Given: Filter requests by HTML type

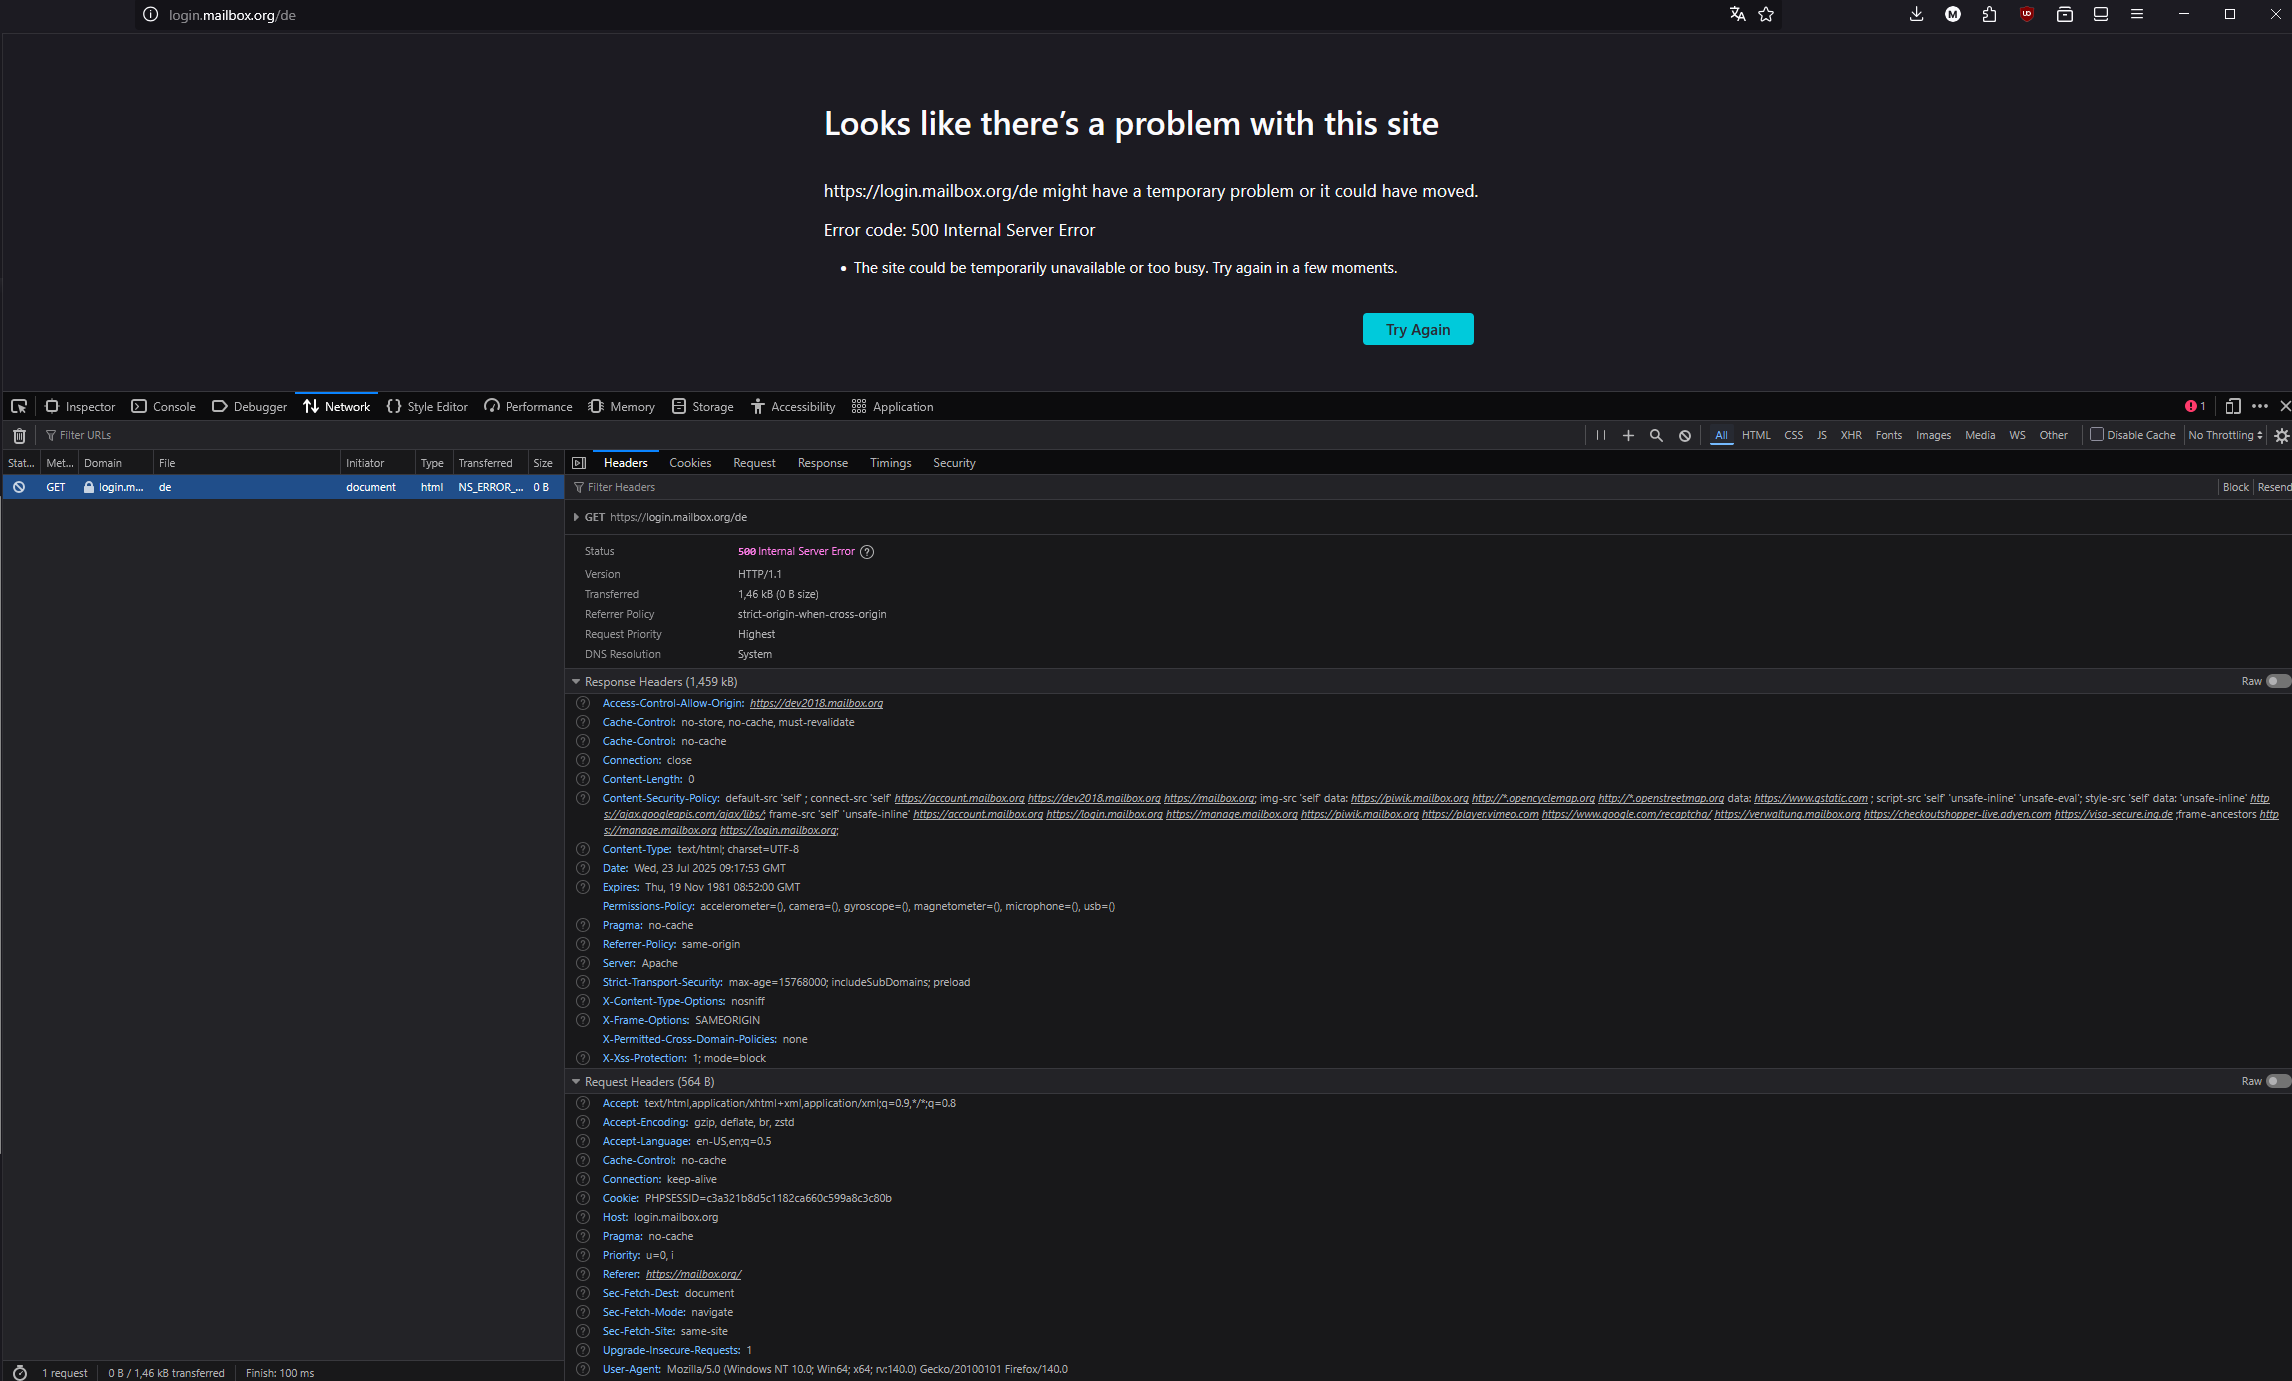Looking at the screenshot, I should click(x=1756, y=435).
